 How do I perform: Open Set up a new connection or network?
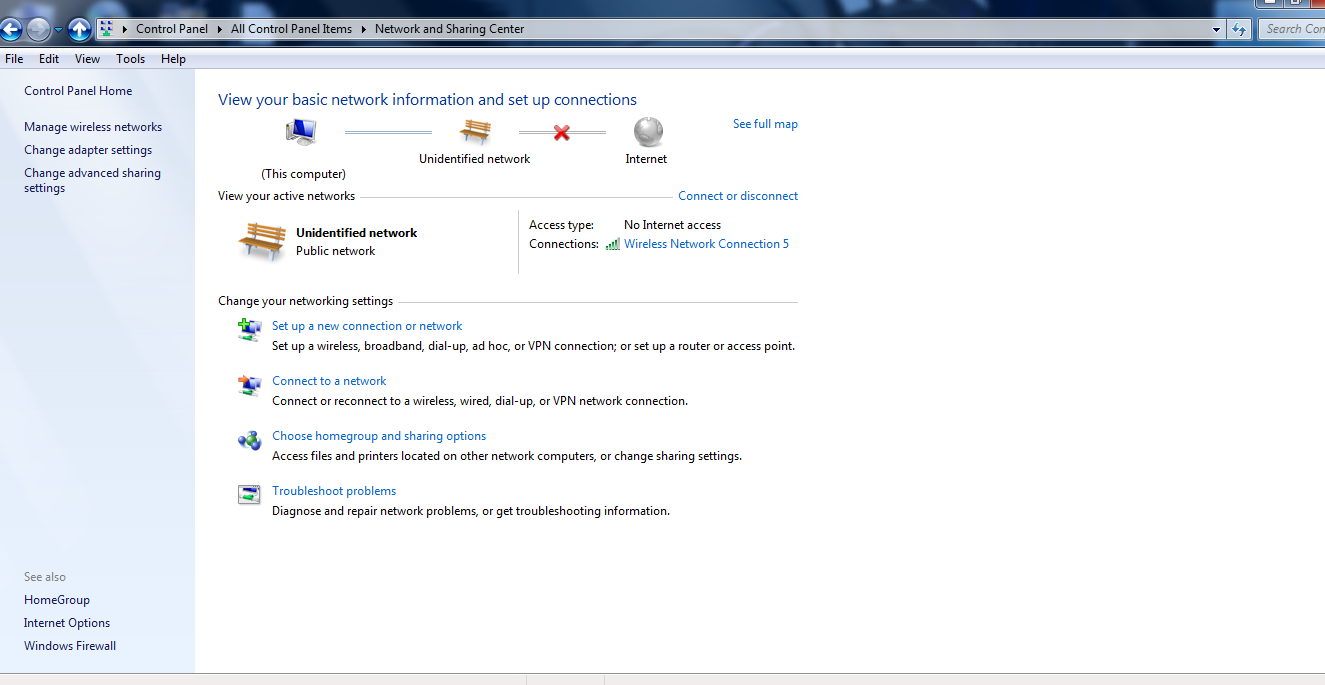pyautogui.click(x=367, y=326)
